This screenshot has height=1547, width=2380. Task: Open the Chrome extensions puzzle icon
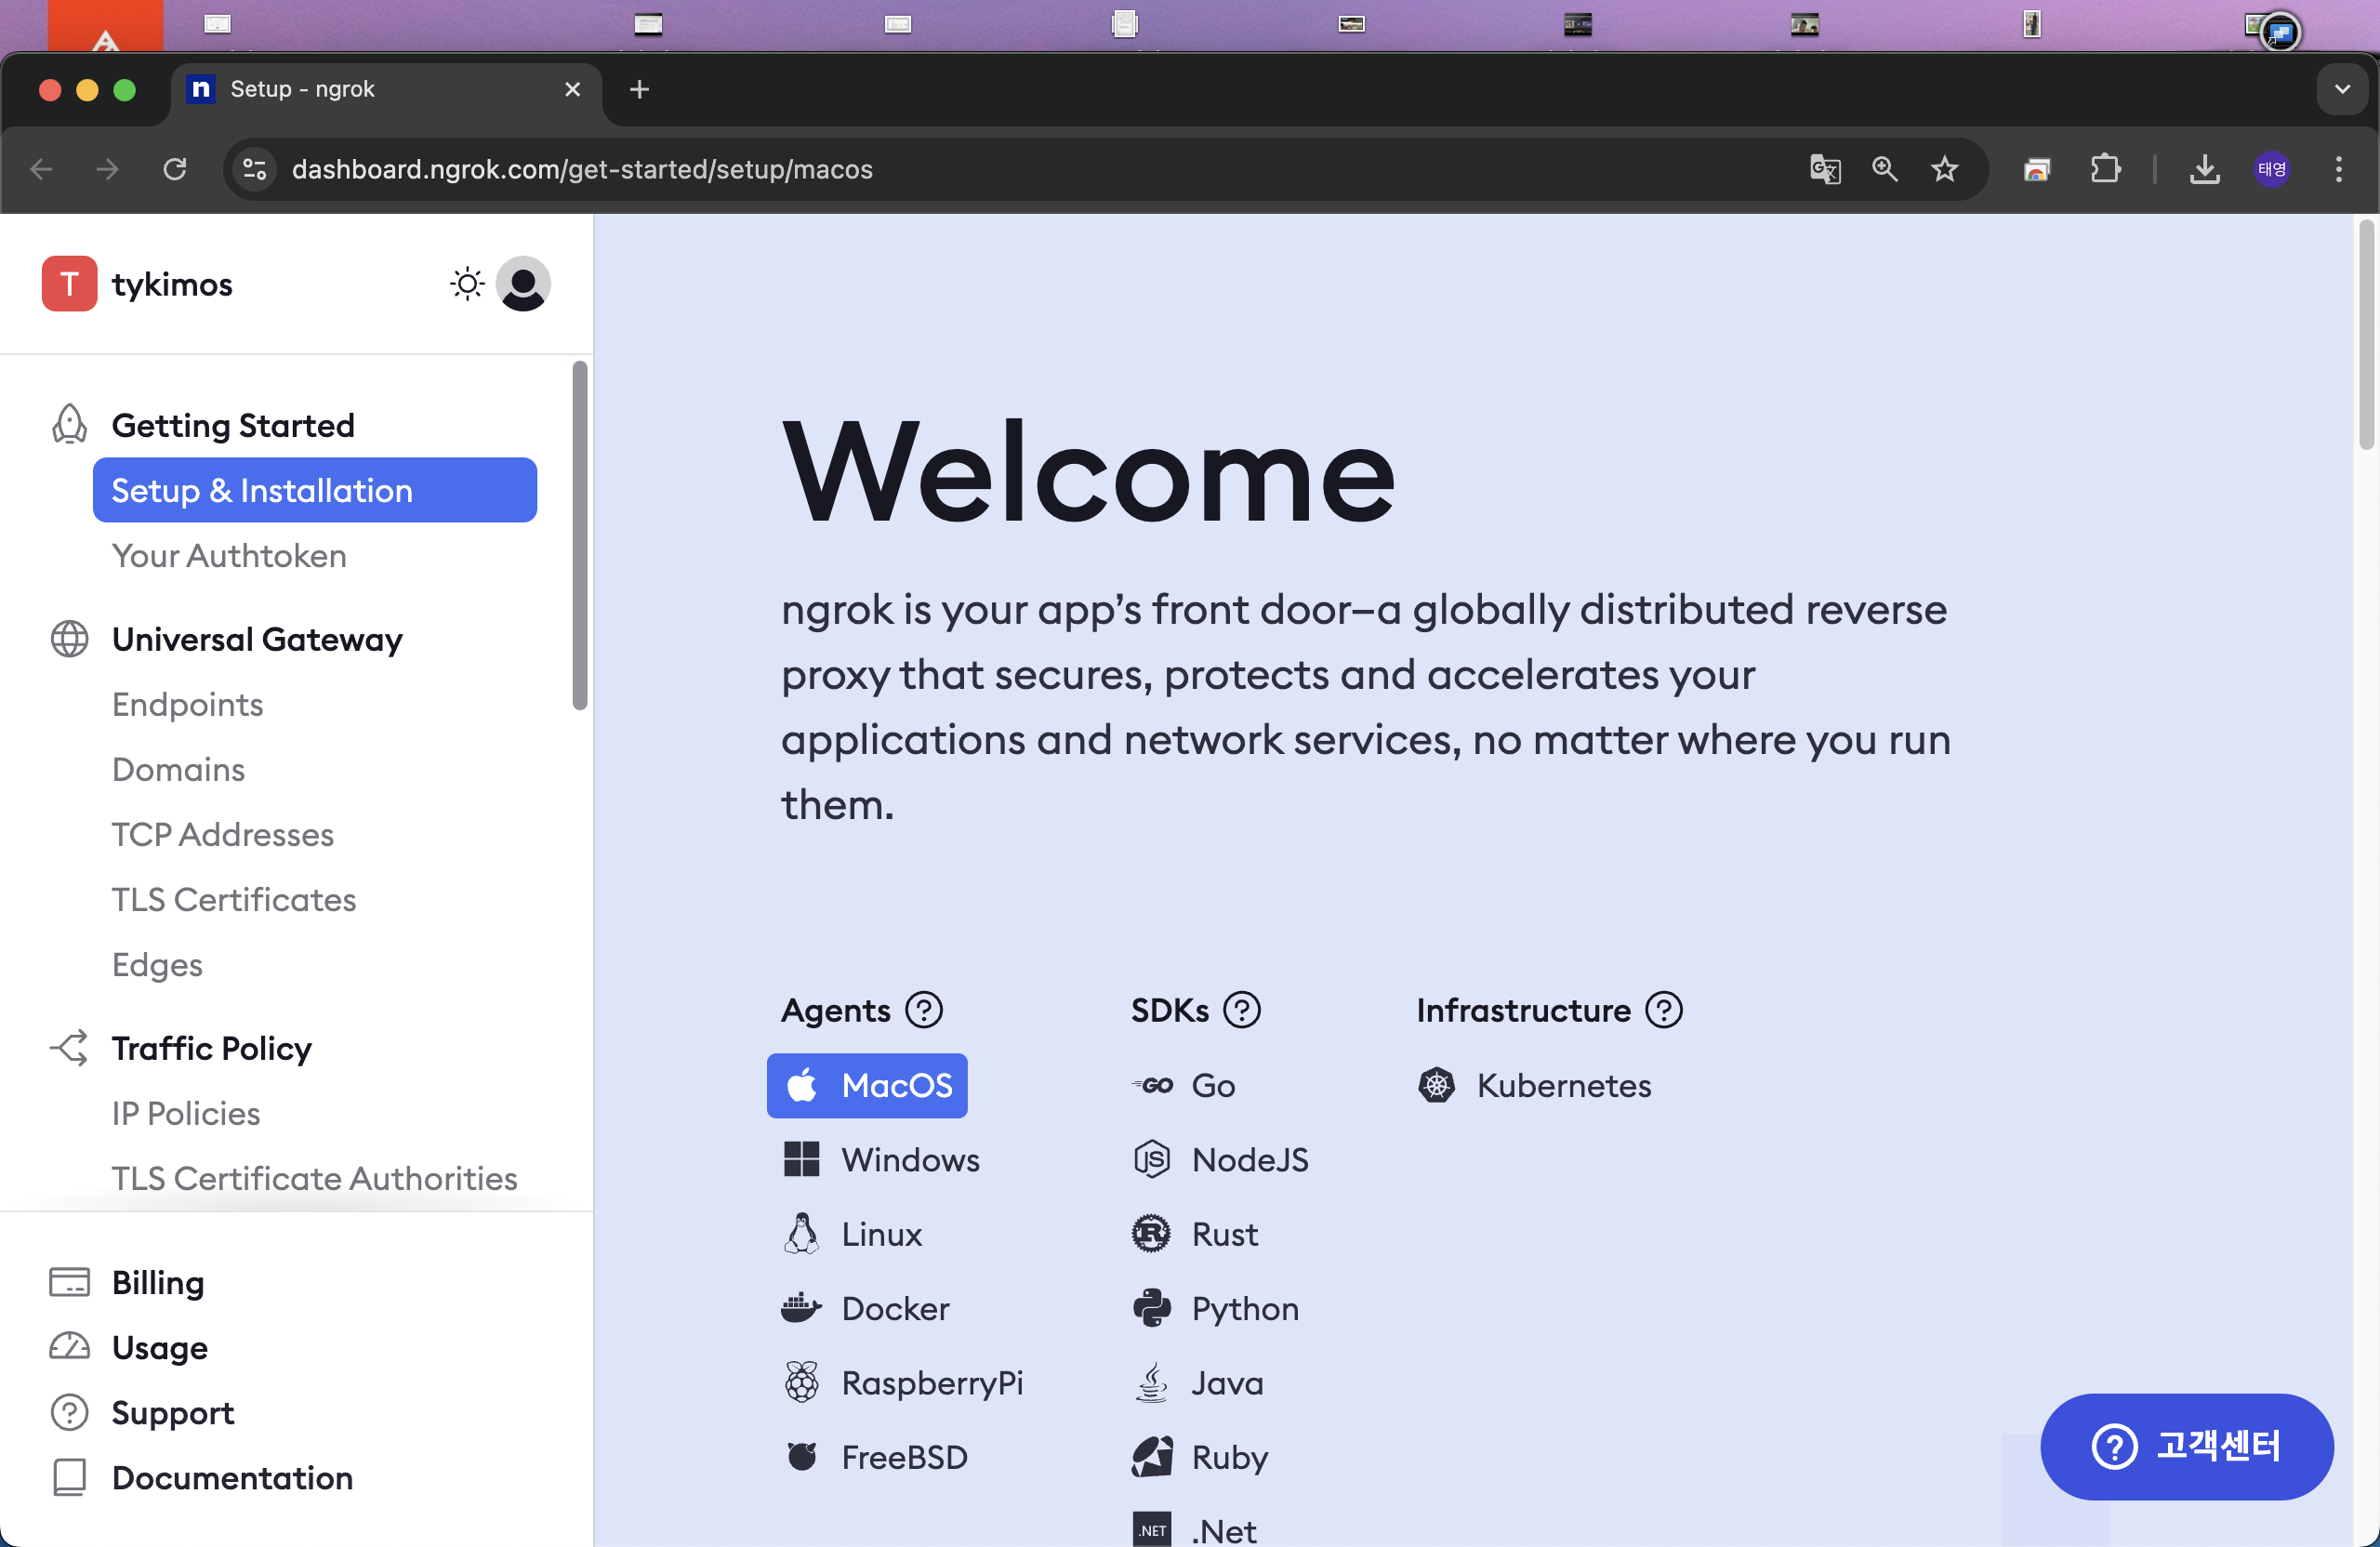[x=2105, y=169]
